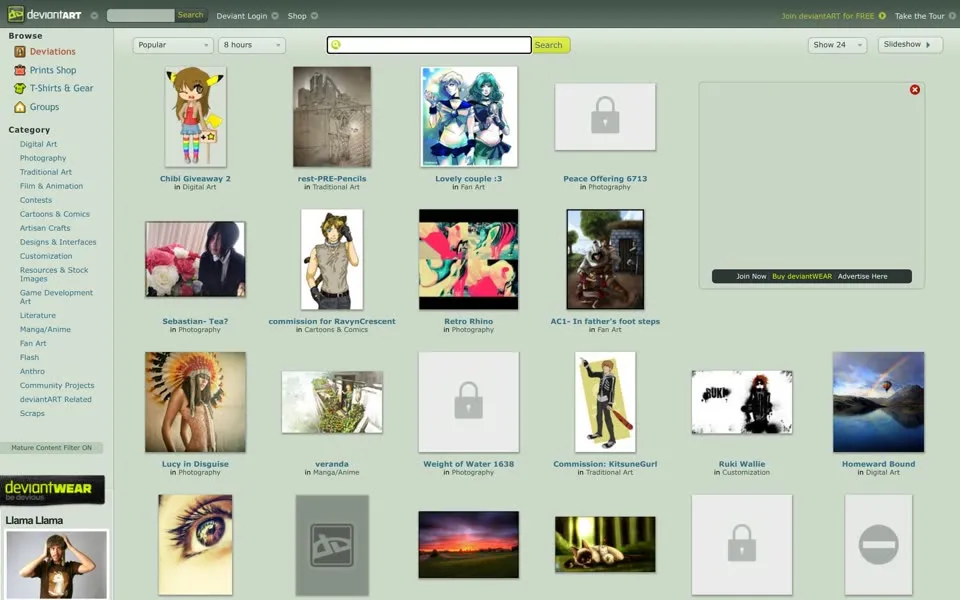Focus the main search input field
This screenshot has width=960, height=600.
point(429,45)
